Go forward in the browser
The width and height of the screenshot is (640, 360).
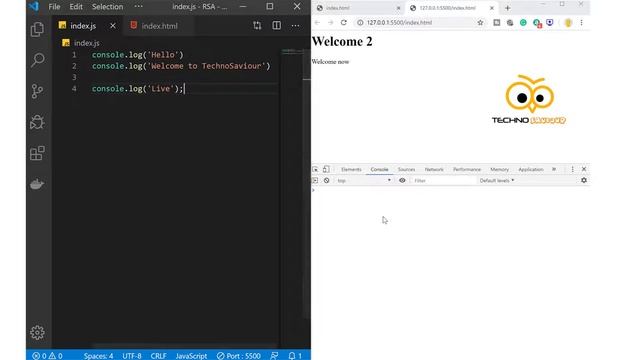point(330,22)
